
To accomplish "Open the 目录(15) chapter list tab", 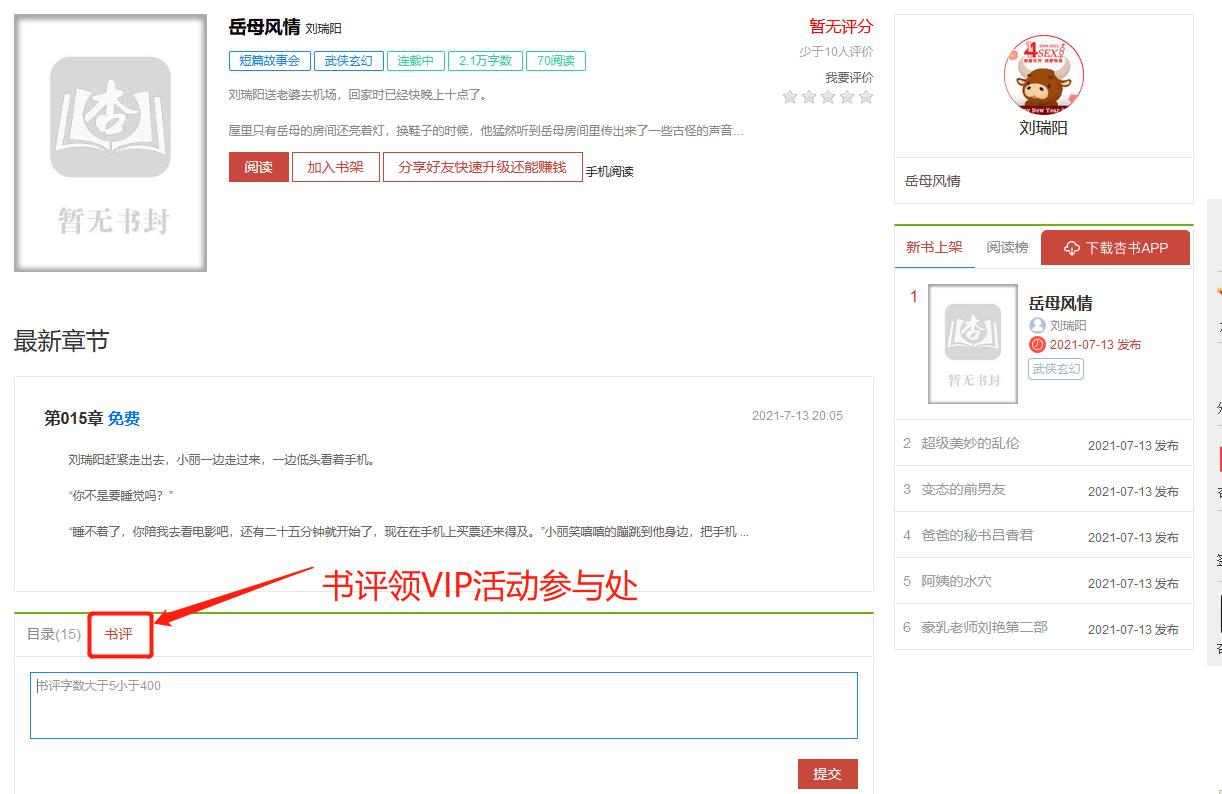I will 54,634.
